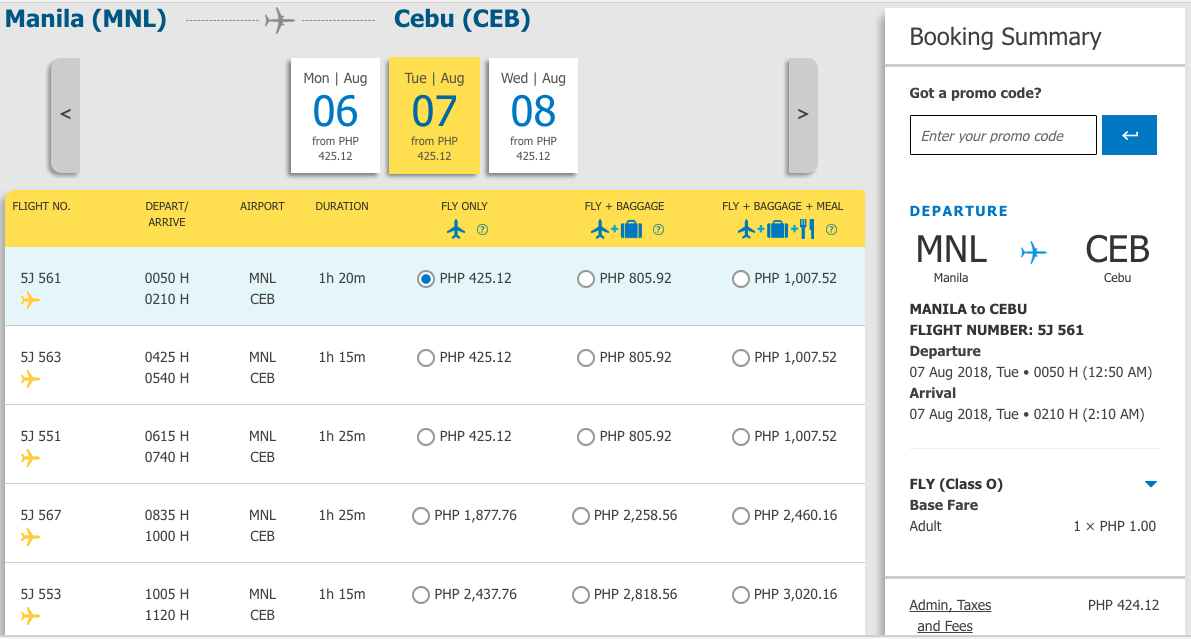
Task: Go to previous dates with left arrow
Action: click(x=65, y=114)
